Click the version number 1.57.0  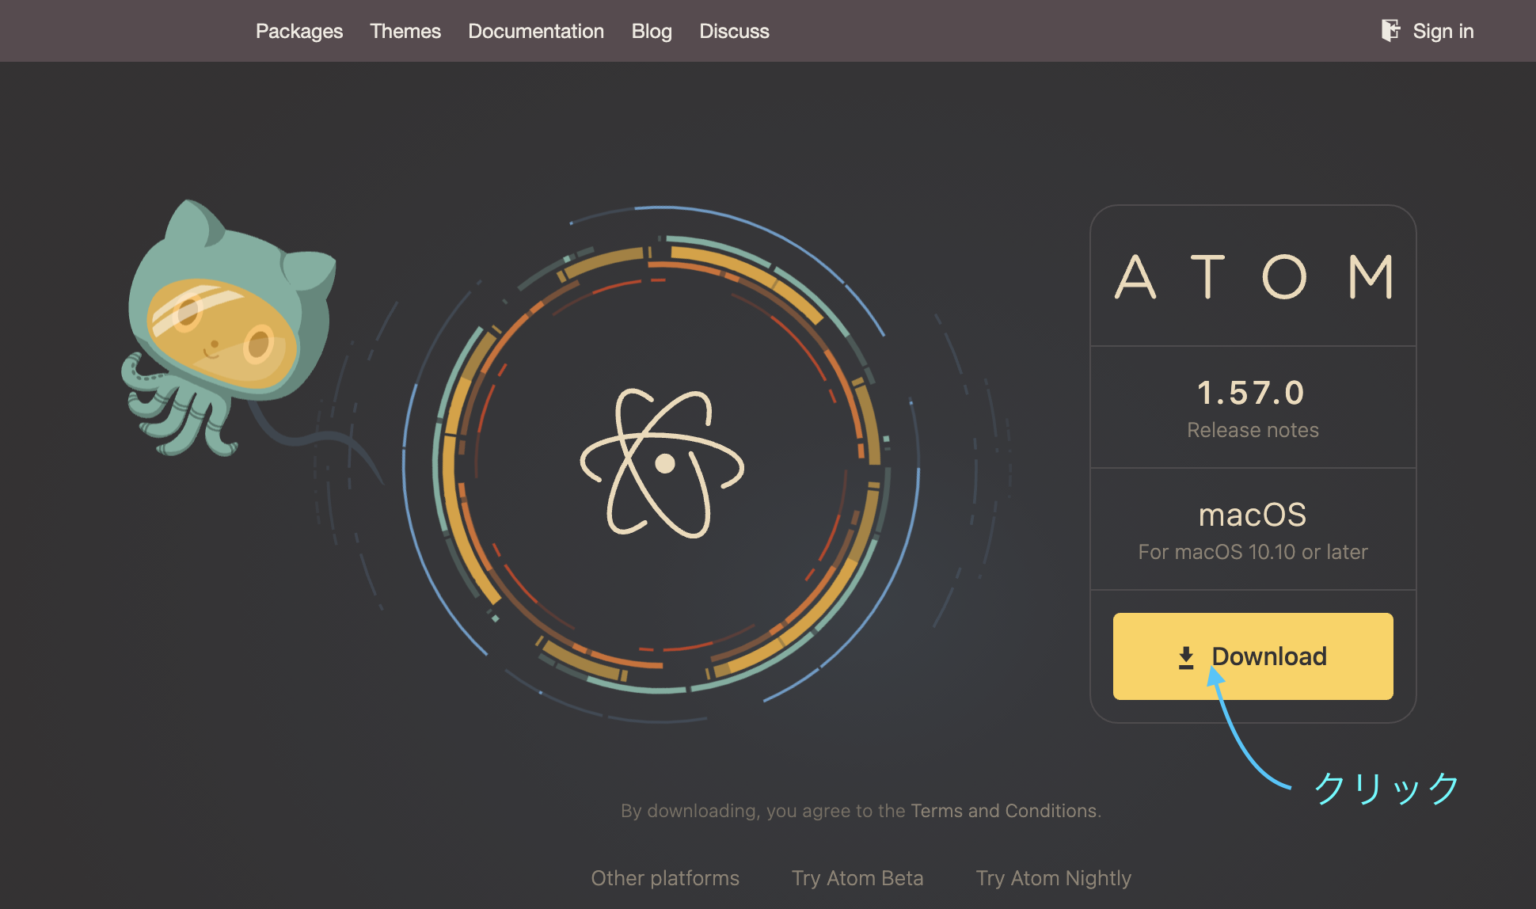[1251, 392]
